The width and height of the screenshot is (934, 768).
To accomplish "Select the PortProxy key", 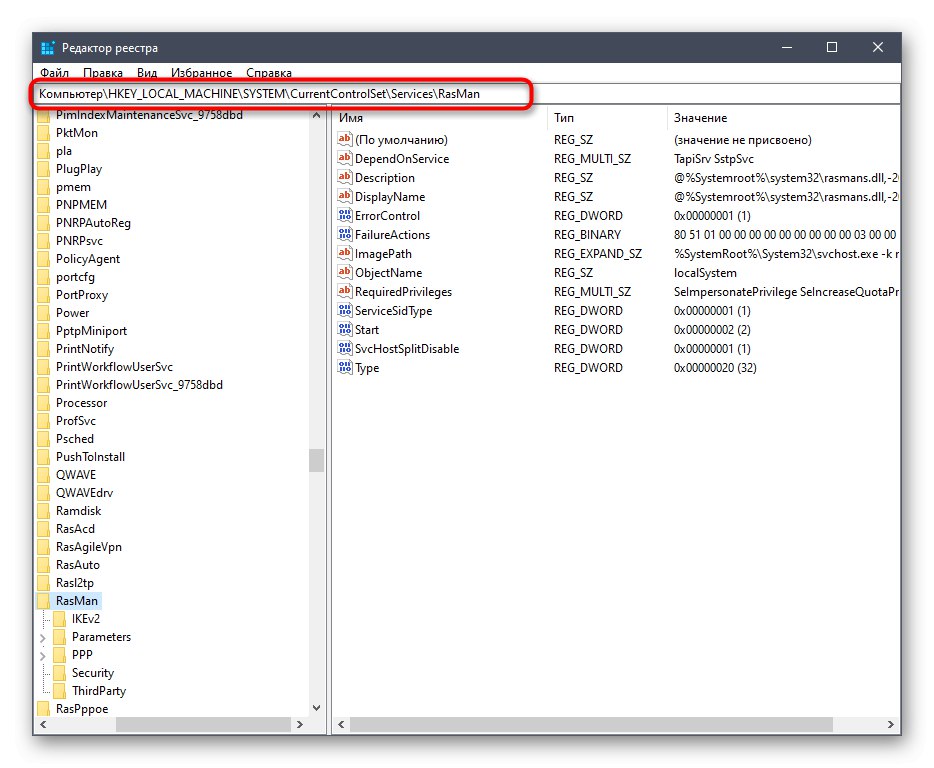I will pos(82,295).
